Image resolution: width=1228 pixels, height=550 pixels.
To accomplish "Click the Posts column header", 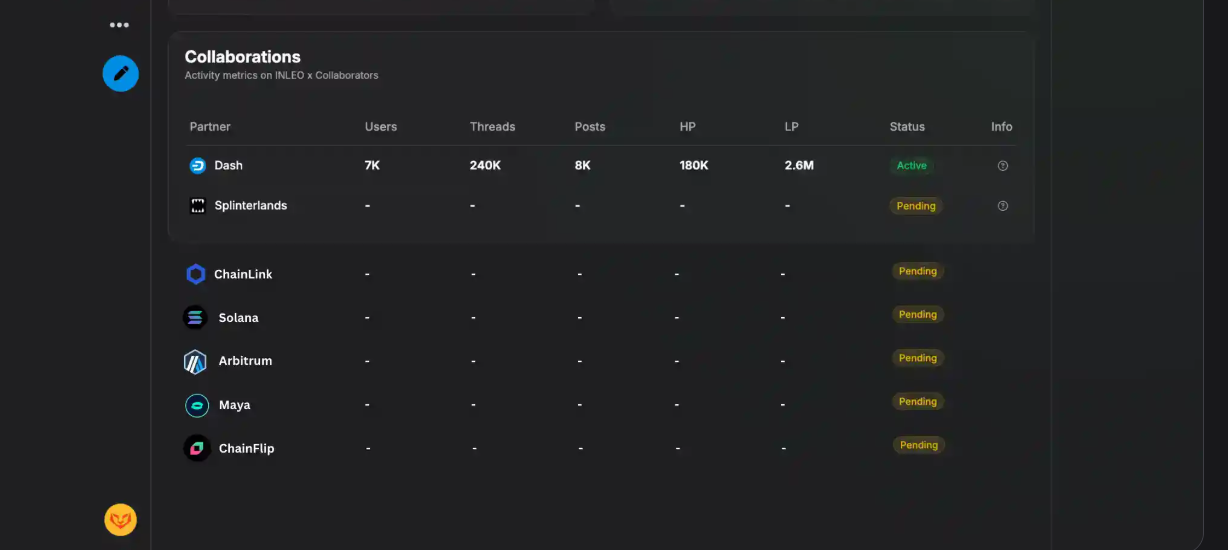I will tap(590, 127).
